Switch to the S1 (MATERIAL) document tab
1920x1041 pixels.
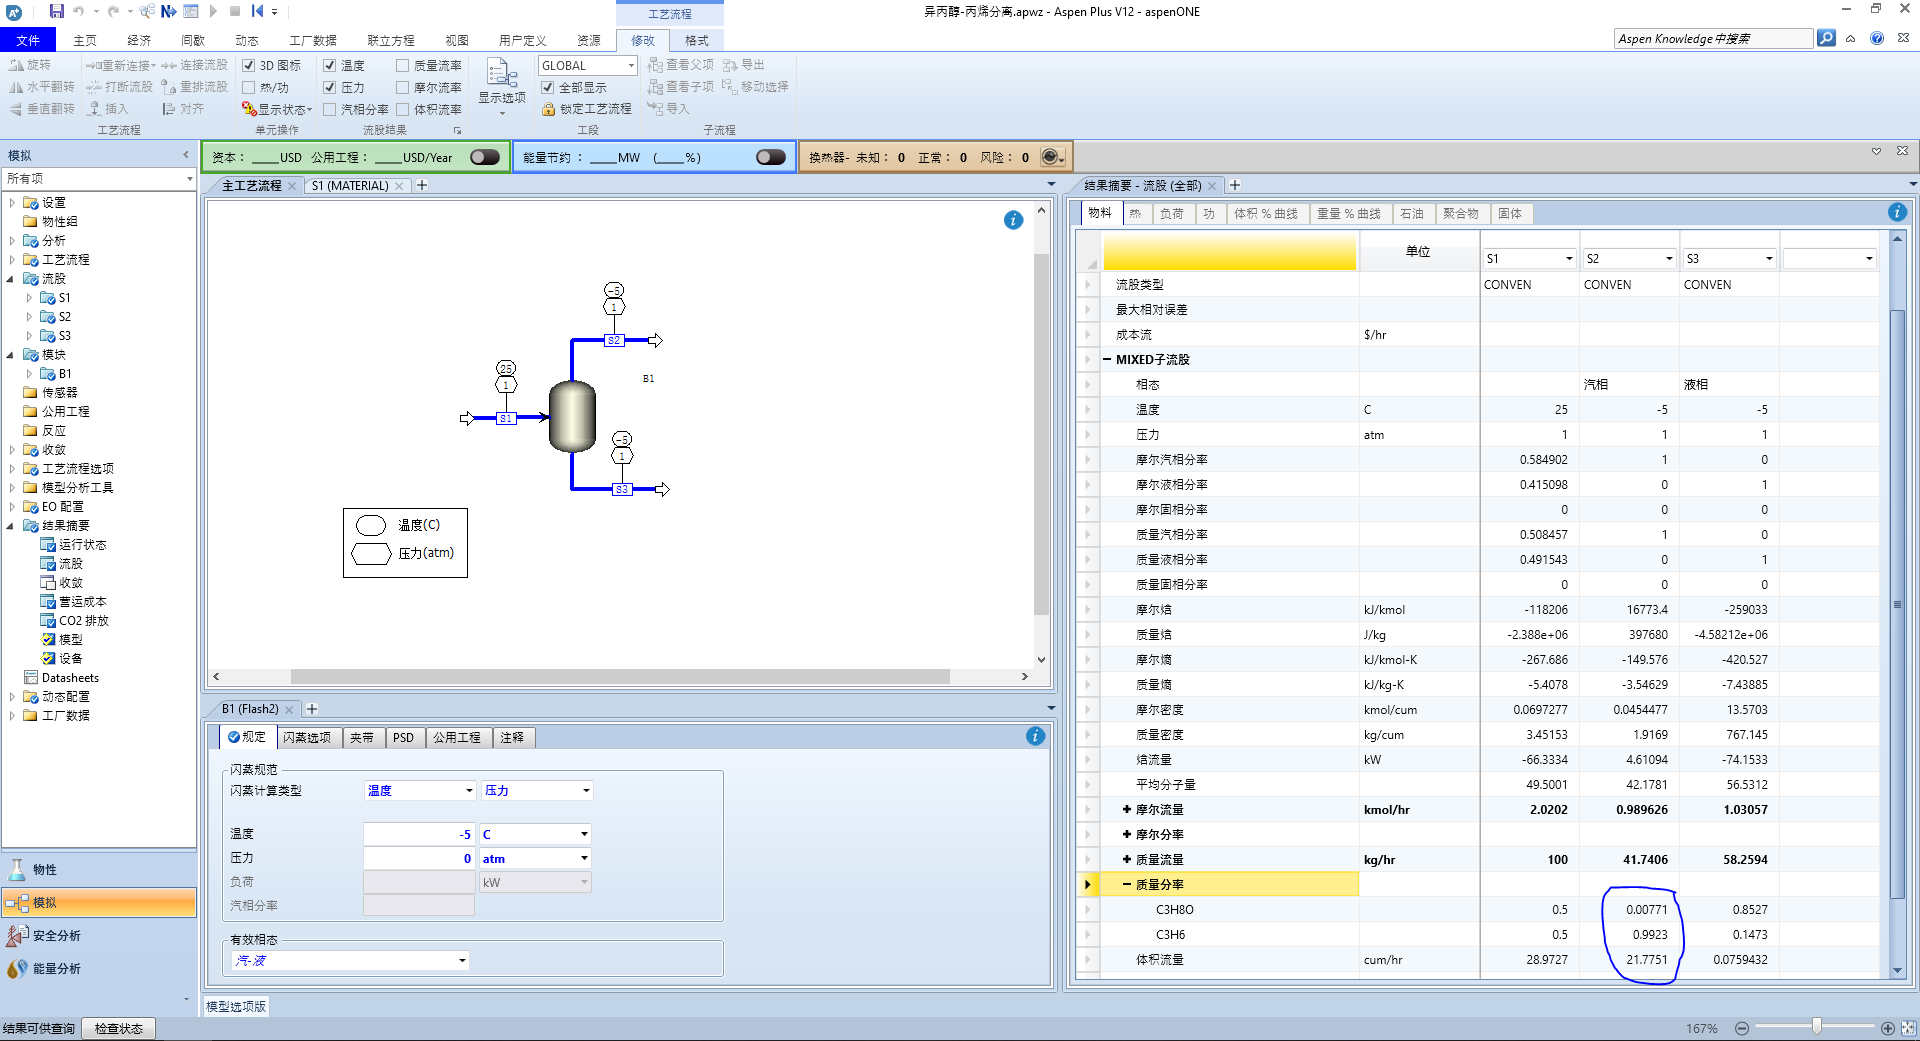point(350,185)
